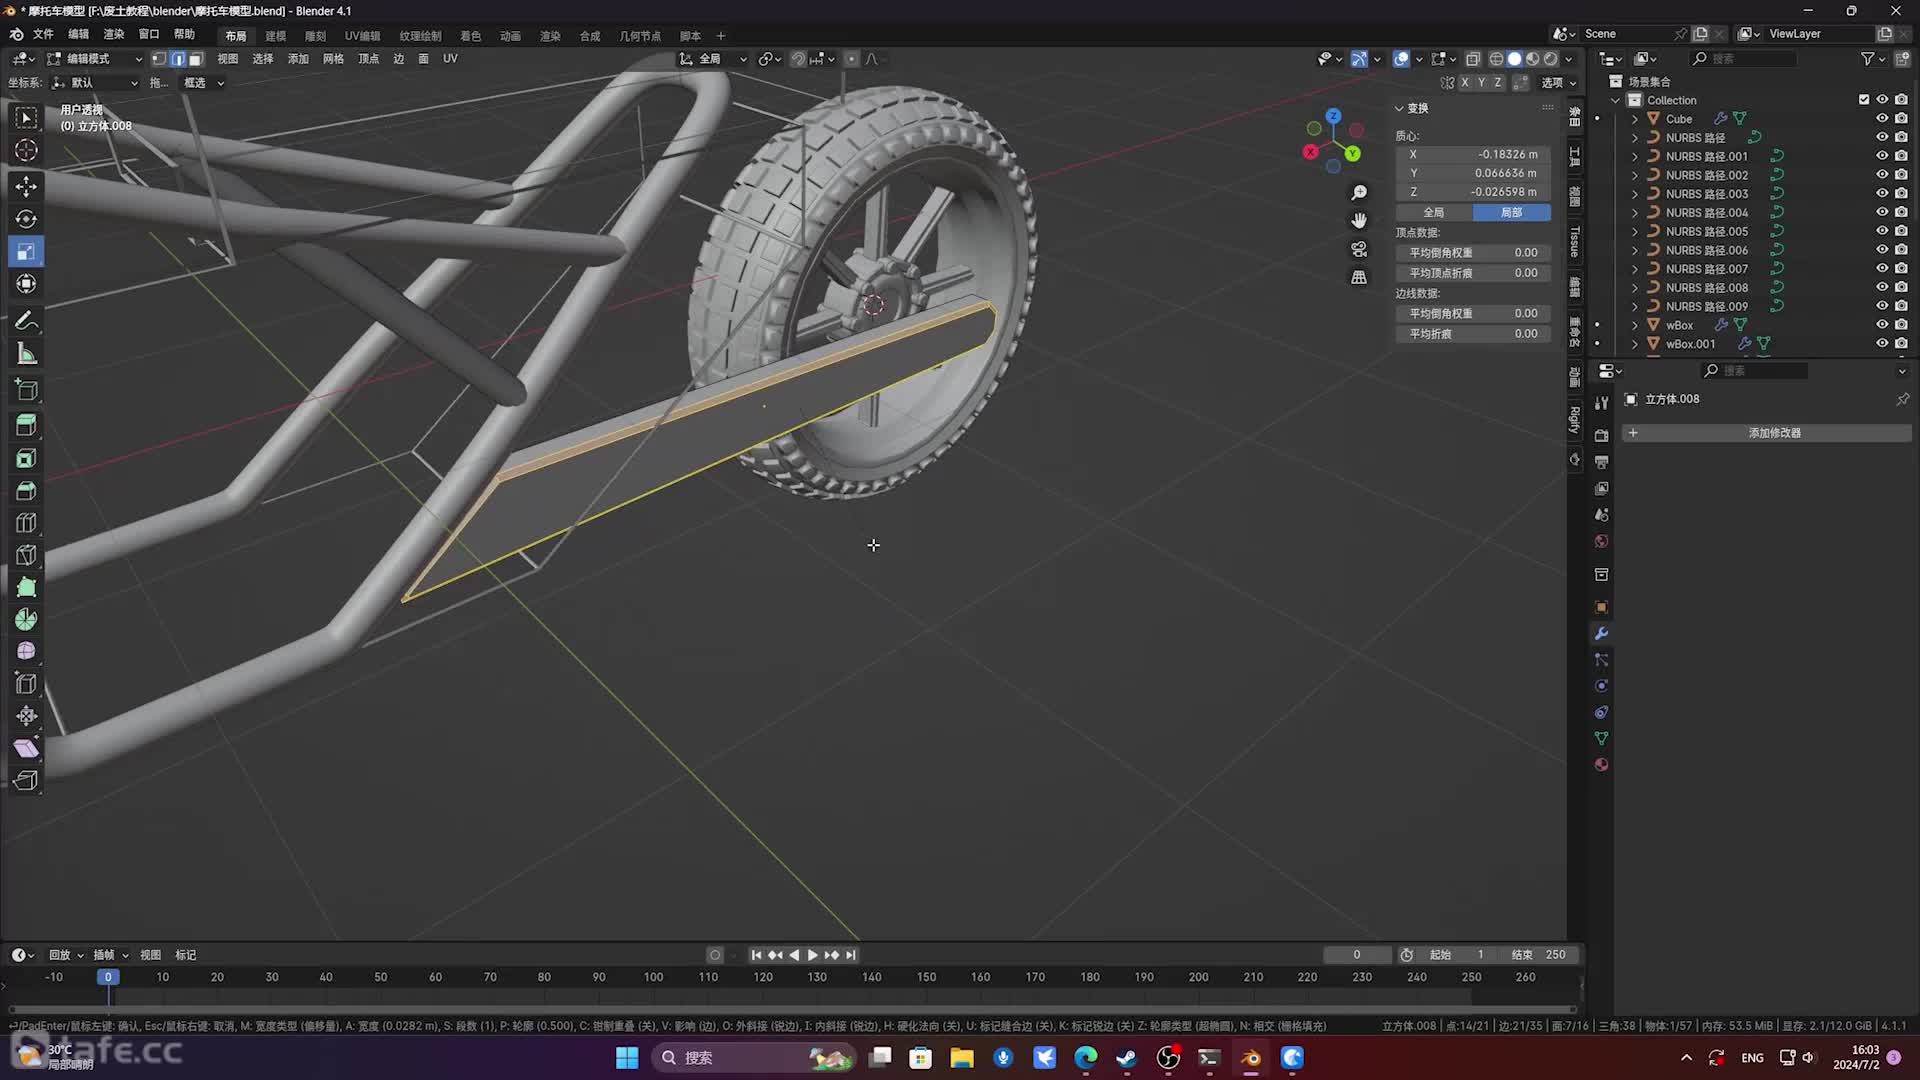Select the Poly Build tool
This screenshot has height=1080, width=1920.
coord(26,587)
